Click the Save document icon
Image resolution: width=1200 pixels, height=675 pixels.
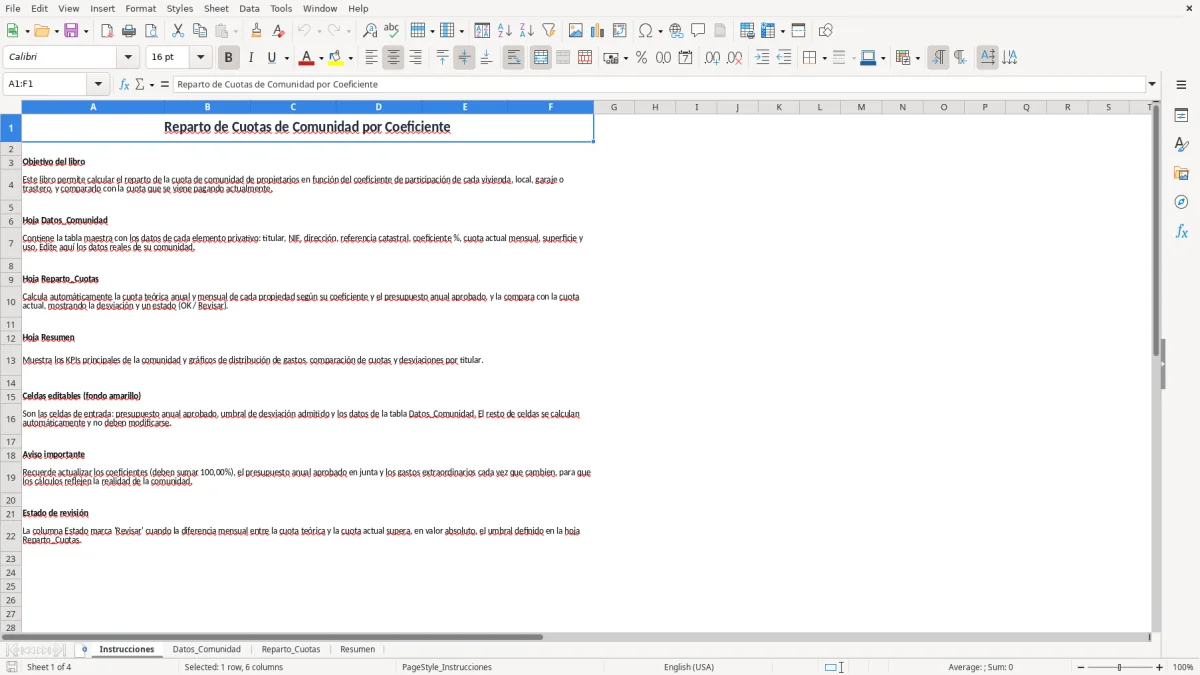pos(71,31)
